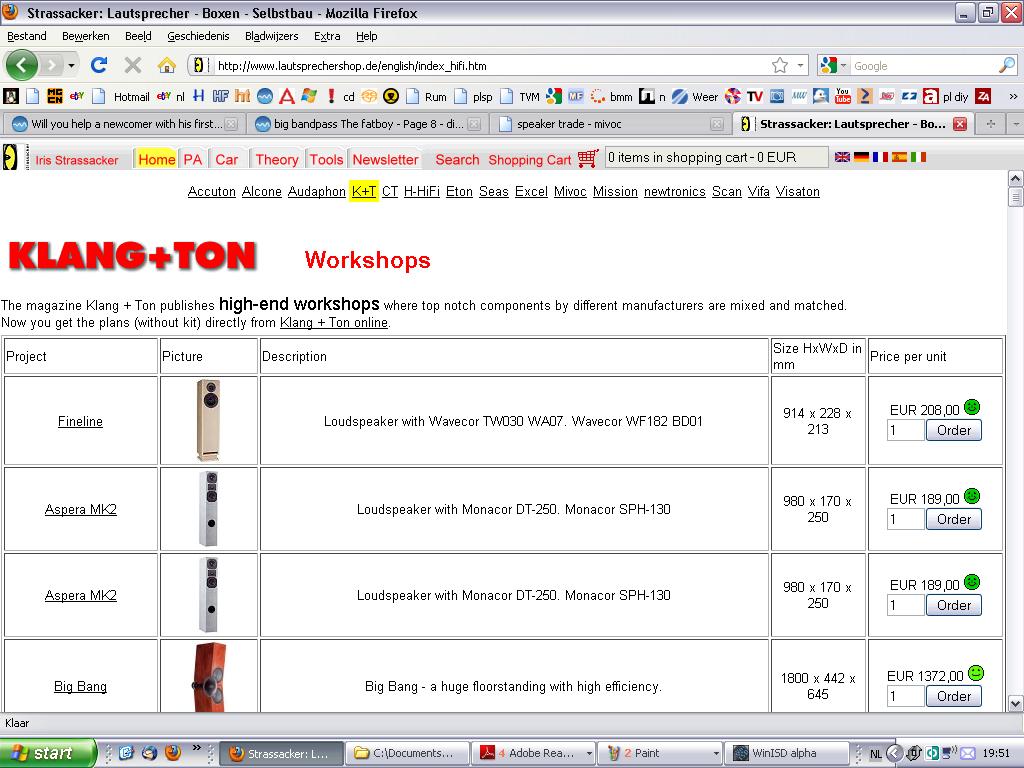This screenshot has height=768, width=1024.
Task: Click the Google search magnifier icon
Action: point(1006,65)
